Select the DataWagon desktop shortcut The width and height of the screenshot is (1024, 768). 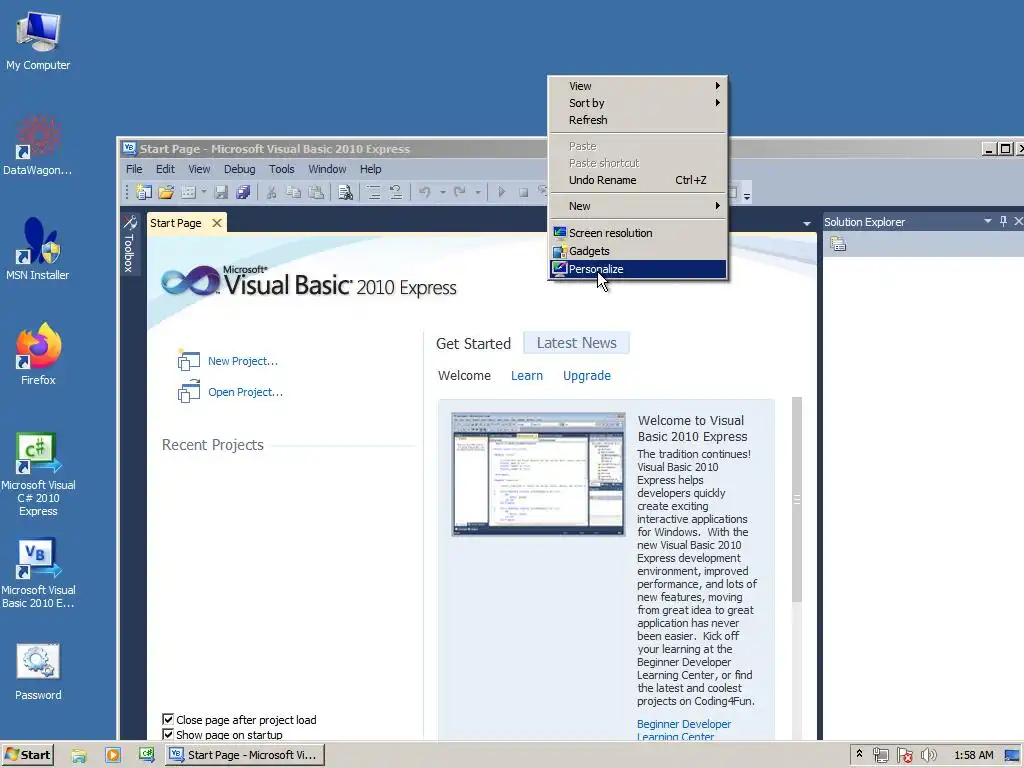point(38,145)
